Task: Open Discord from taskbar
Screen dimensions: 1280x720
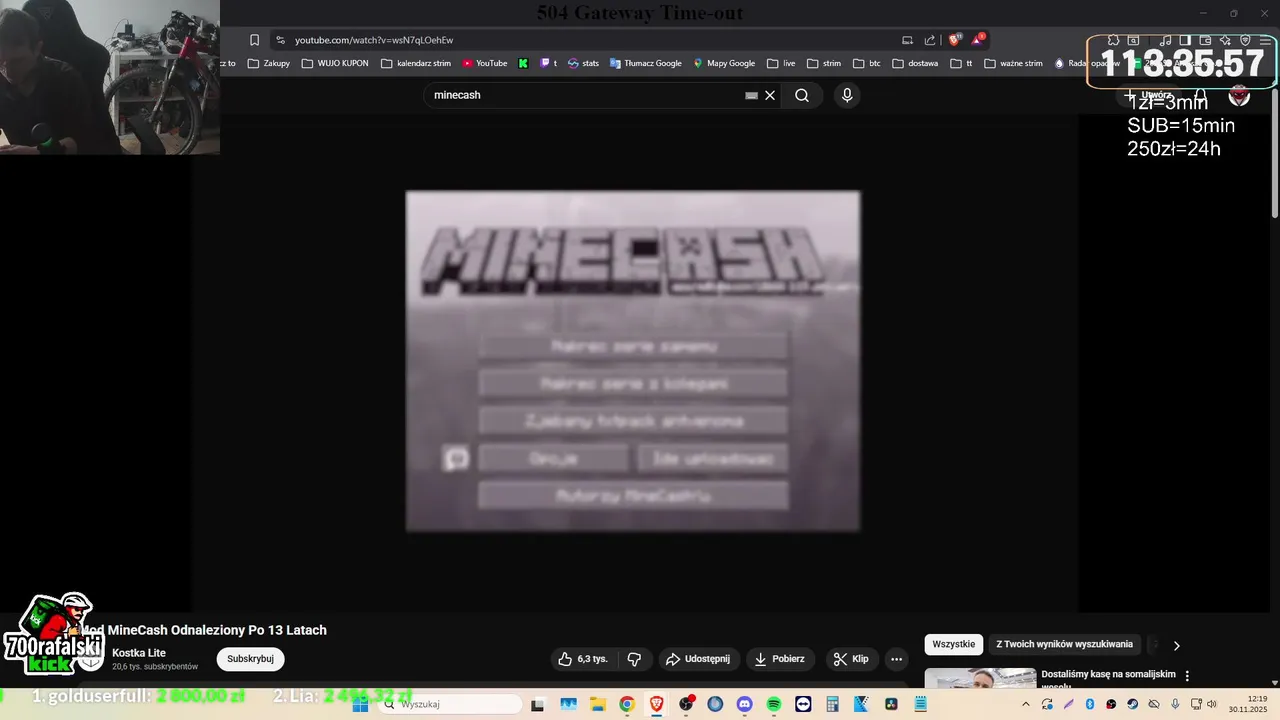Action: click(x=744, y=704)
